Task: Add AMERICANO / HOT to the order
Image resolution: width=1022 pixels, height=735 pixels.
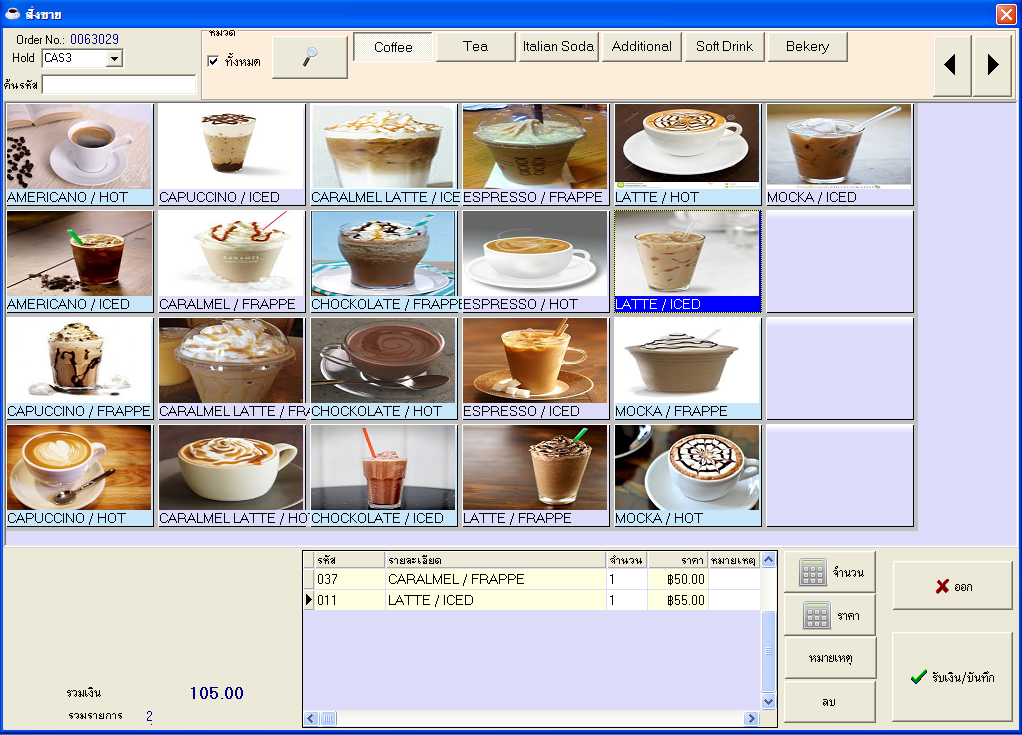Action: [x=80, y=154]
